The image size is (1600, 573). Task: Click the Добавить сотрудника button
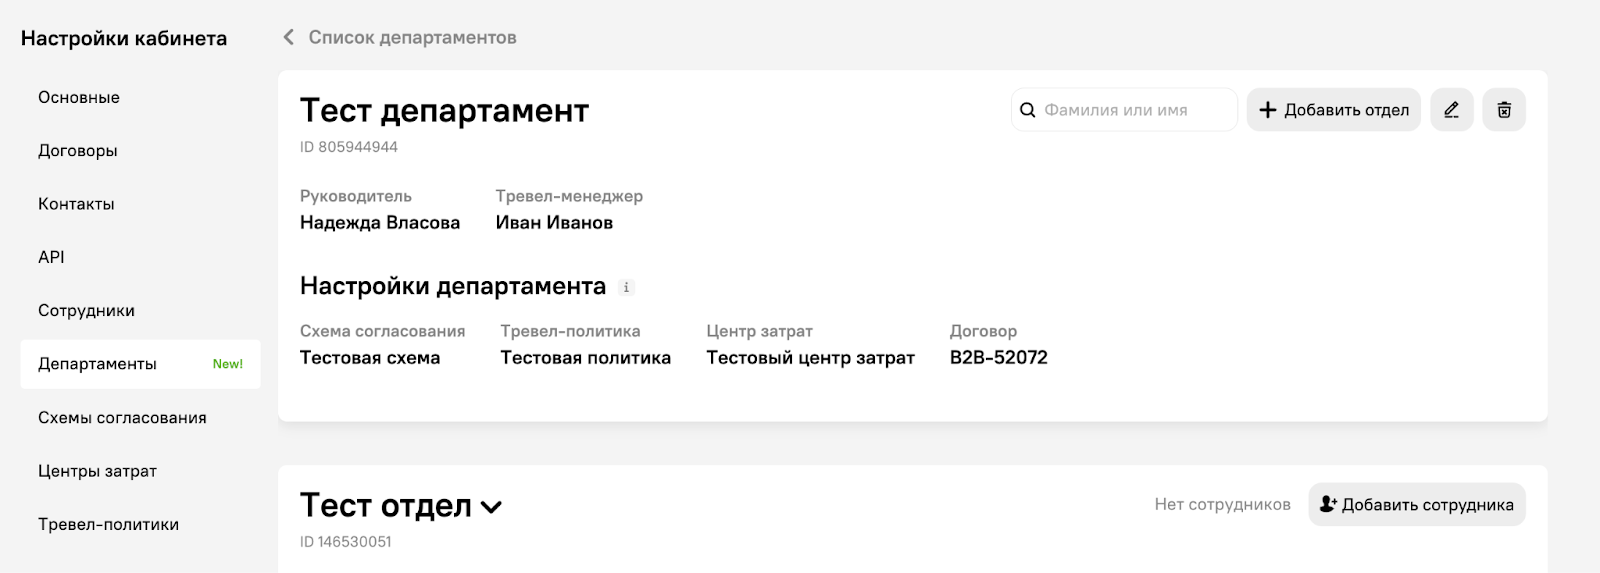tap(1417, 504)
